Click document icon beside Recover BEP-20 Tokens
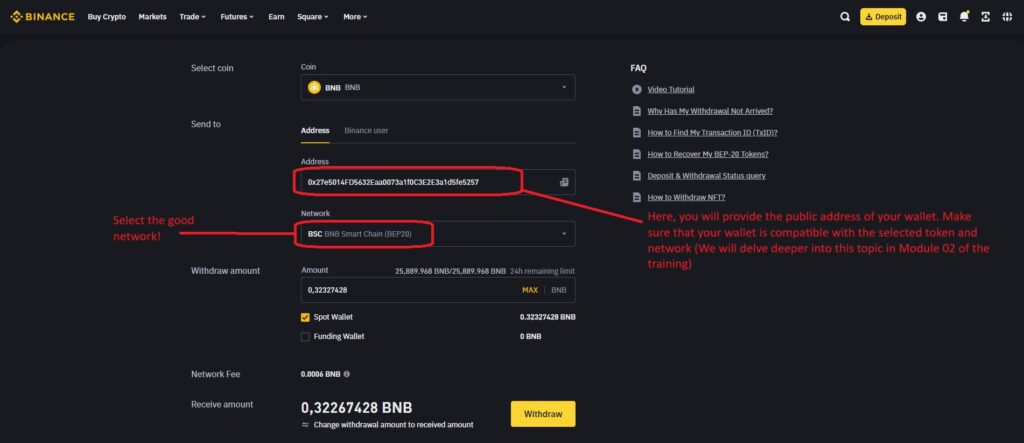 (637, 154)
